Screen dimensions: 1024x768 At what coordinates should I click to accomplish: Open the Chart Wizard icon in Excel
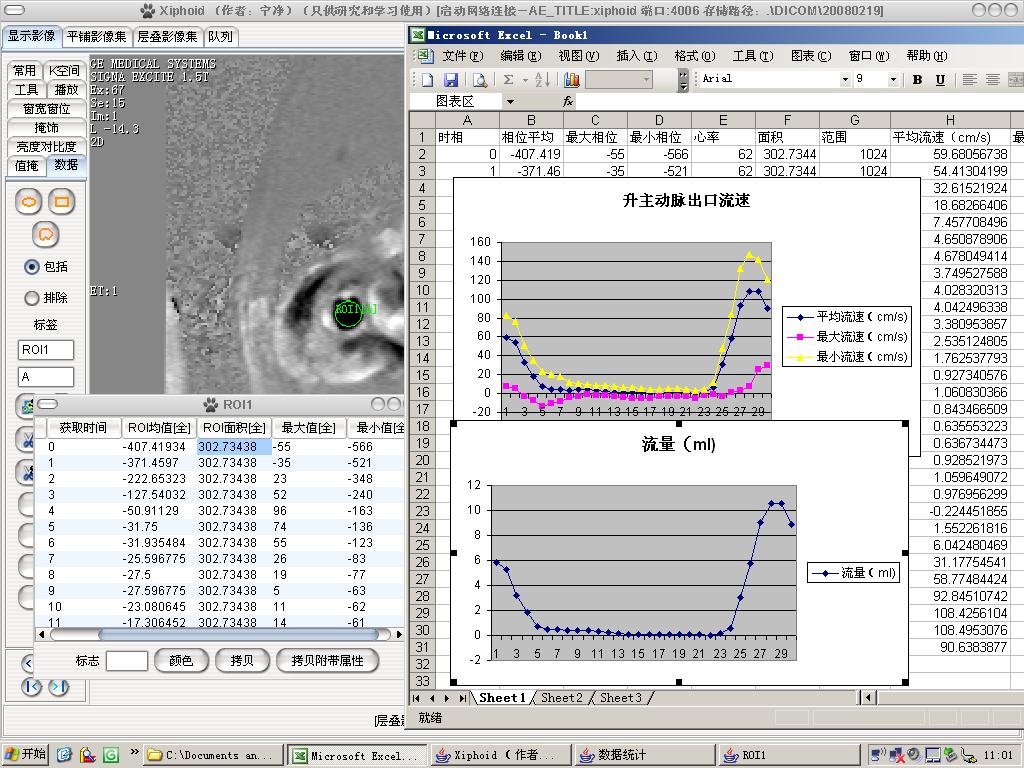pyautogui.click(x=572, y=80)
